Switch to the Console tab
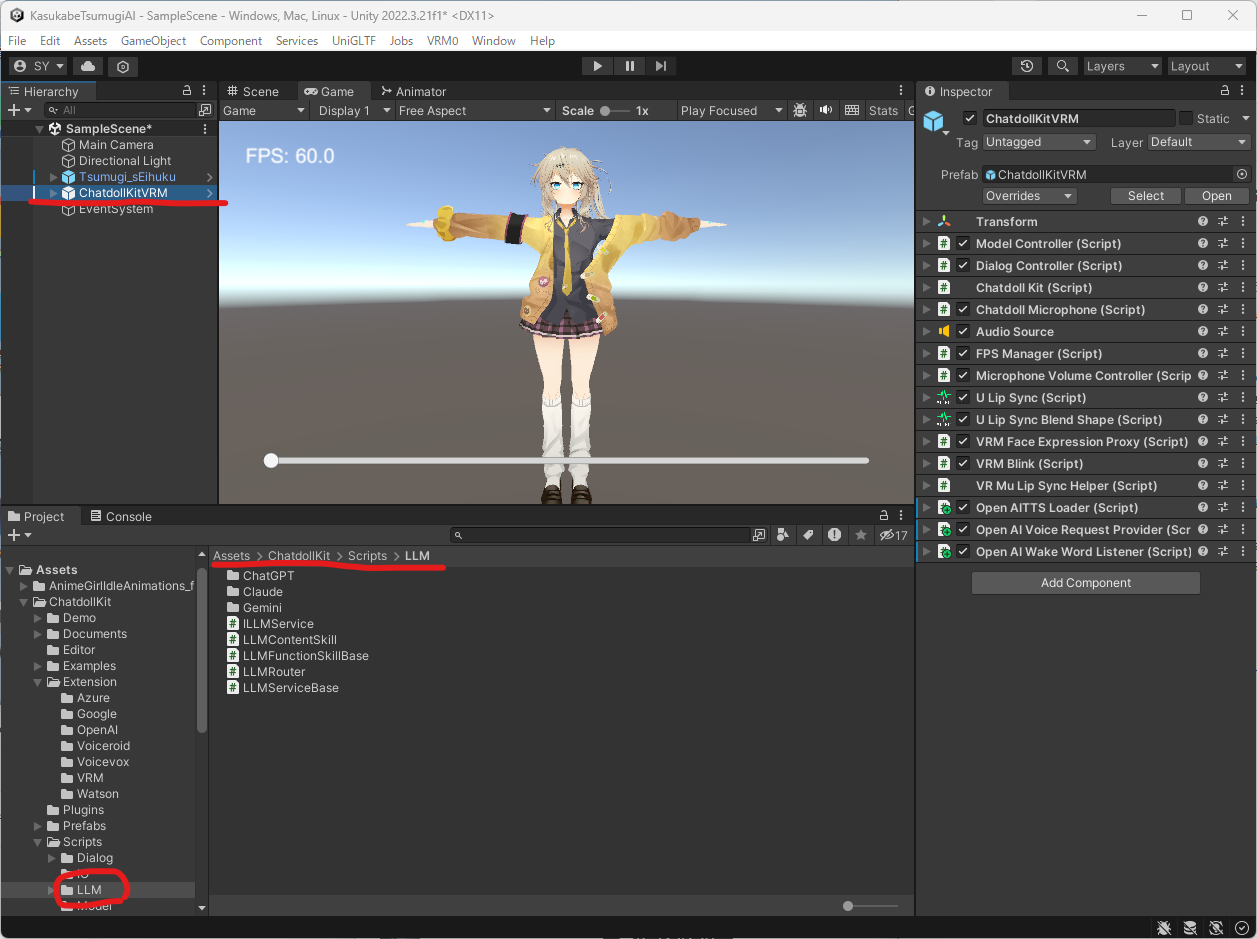 [x=121, y=516]
